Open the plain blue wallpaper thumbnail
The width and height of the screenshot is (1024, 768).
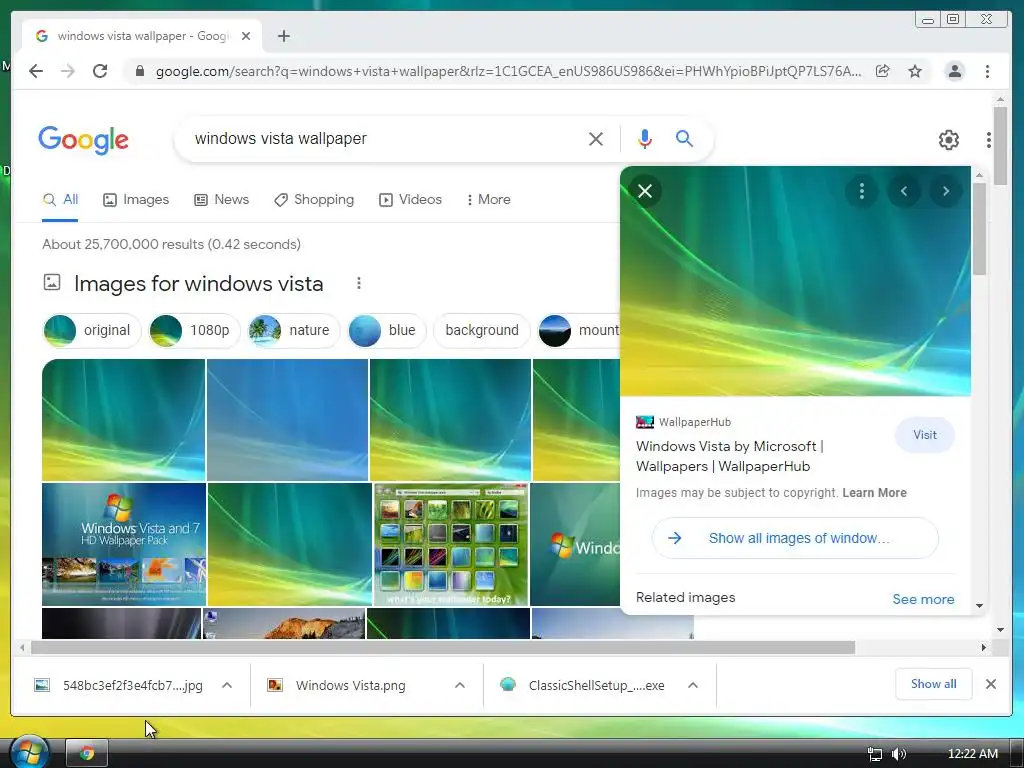pos(287,420)
